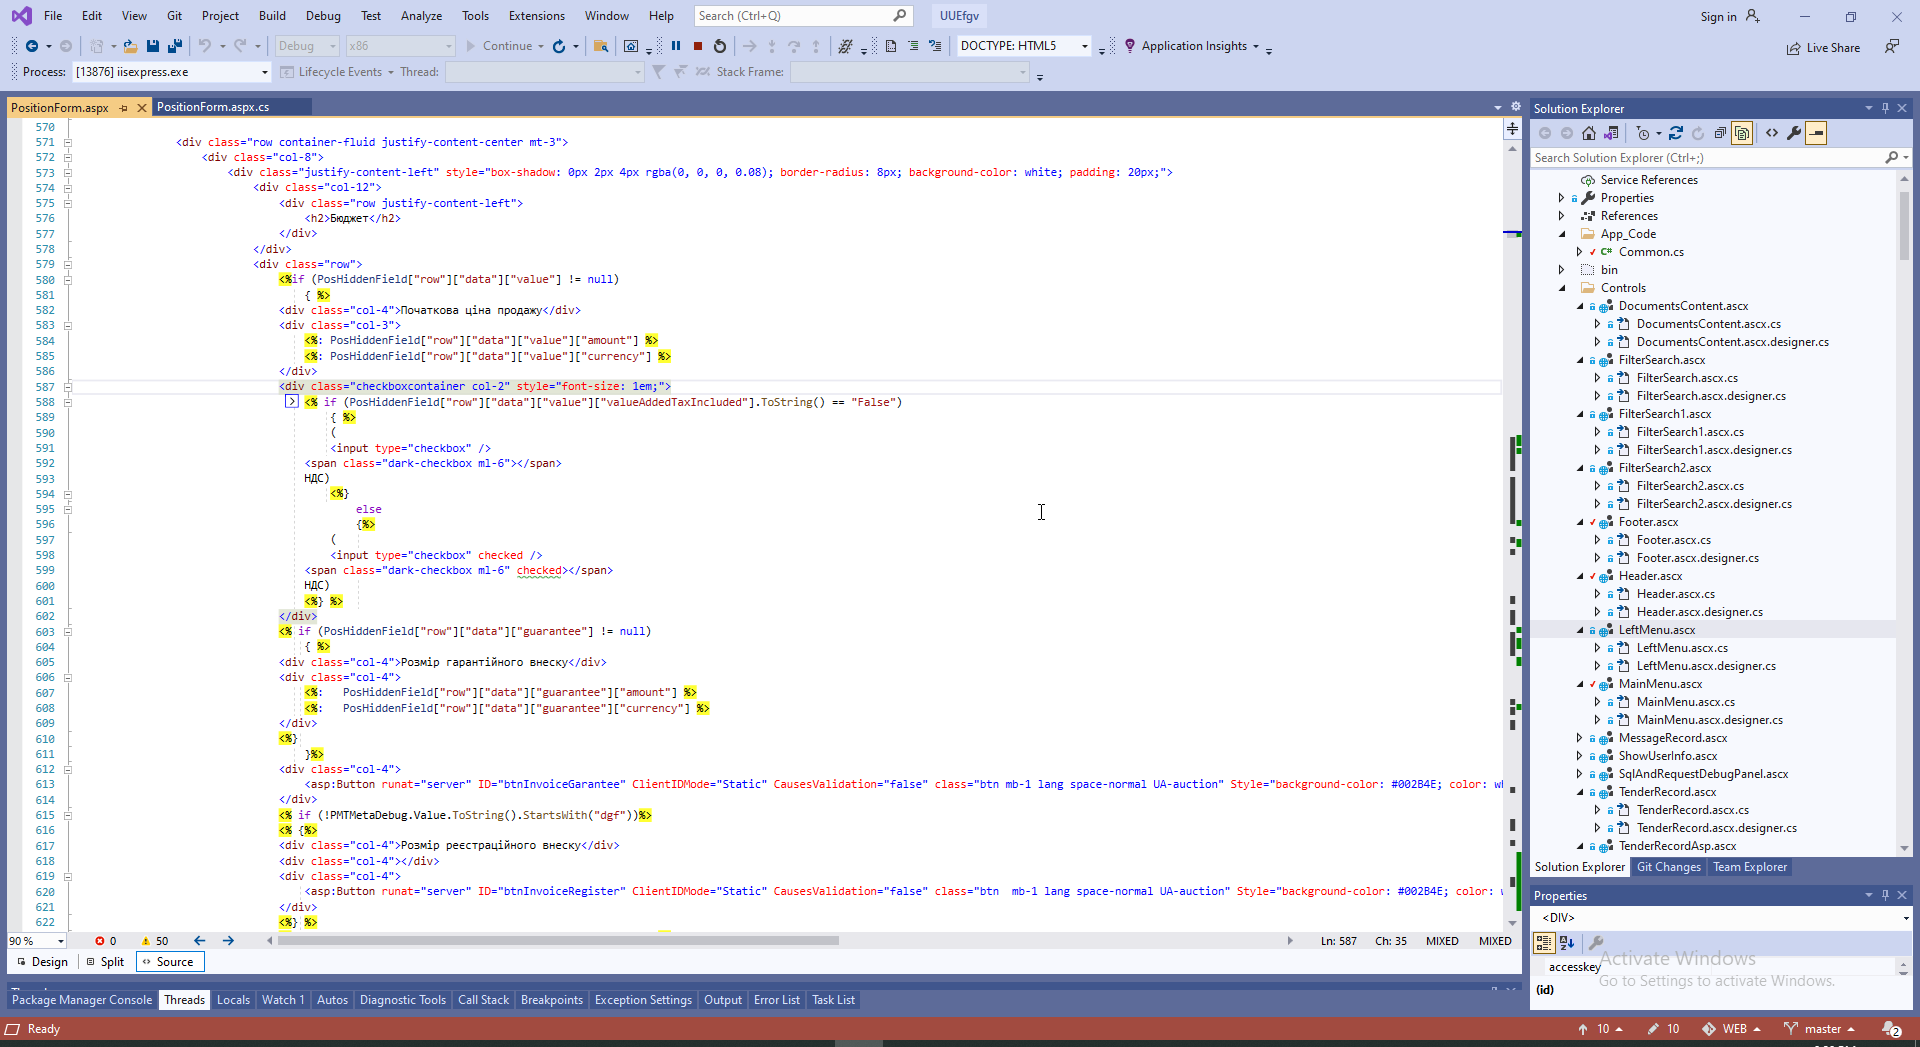Click the horizontal scrollbar of code editor
The image size is (1920, 1047).
(x=558, y=941)
